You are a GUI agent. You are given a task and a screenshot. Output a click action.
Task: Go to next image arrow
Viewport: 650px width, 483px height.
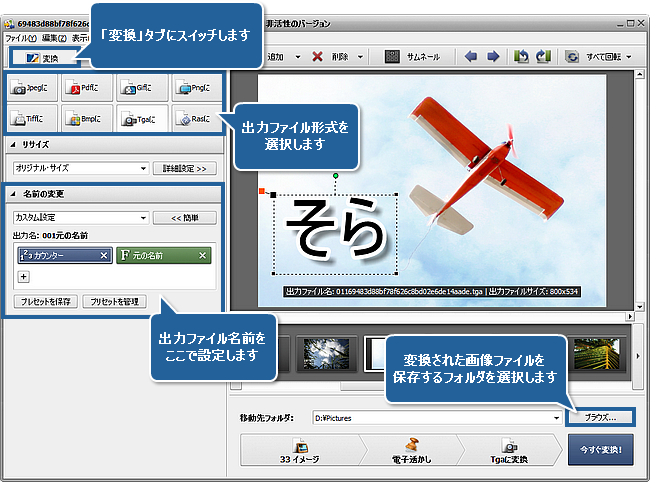pos(492,56)
